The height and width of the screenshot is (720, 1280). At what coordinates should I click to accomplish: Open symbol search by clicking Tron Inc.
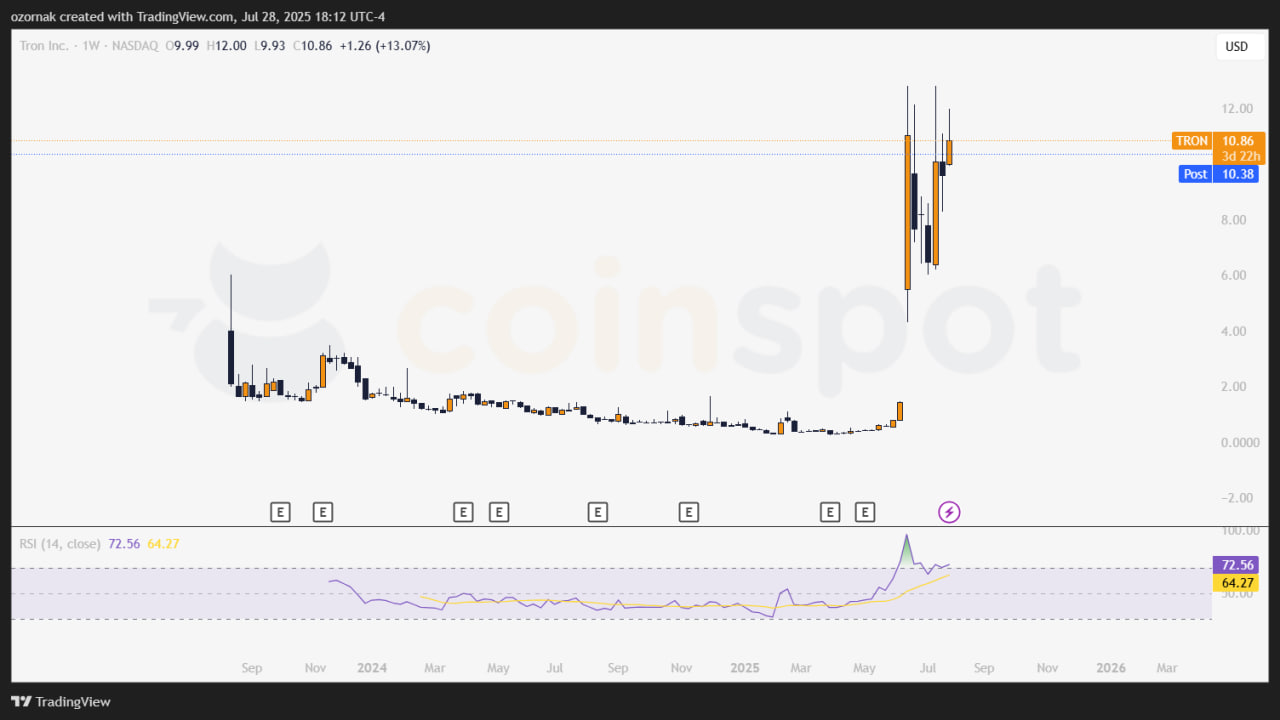point(45,45)
